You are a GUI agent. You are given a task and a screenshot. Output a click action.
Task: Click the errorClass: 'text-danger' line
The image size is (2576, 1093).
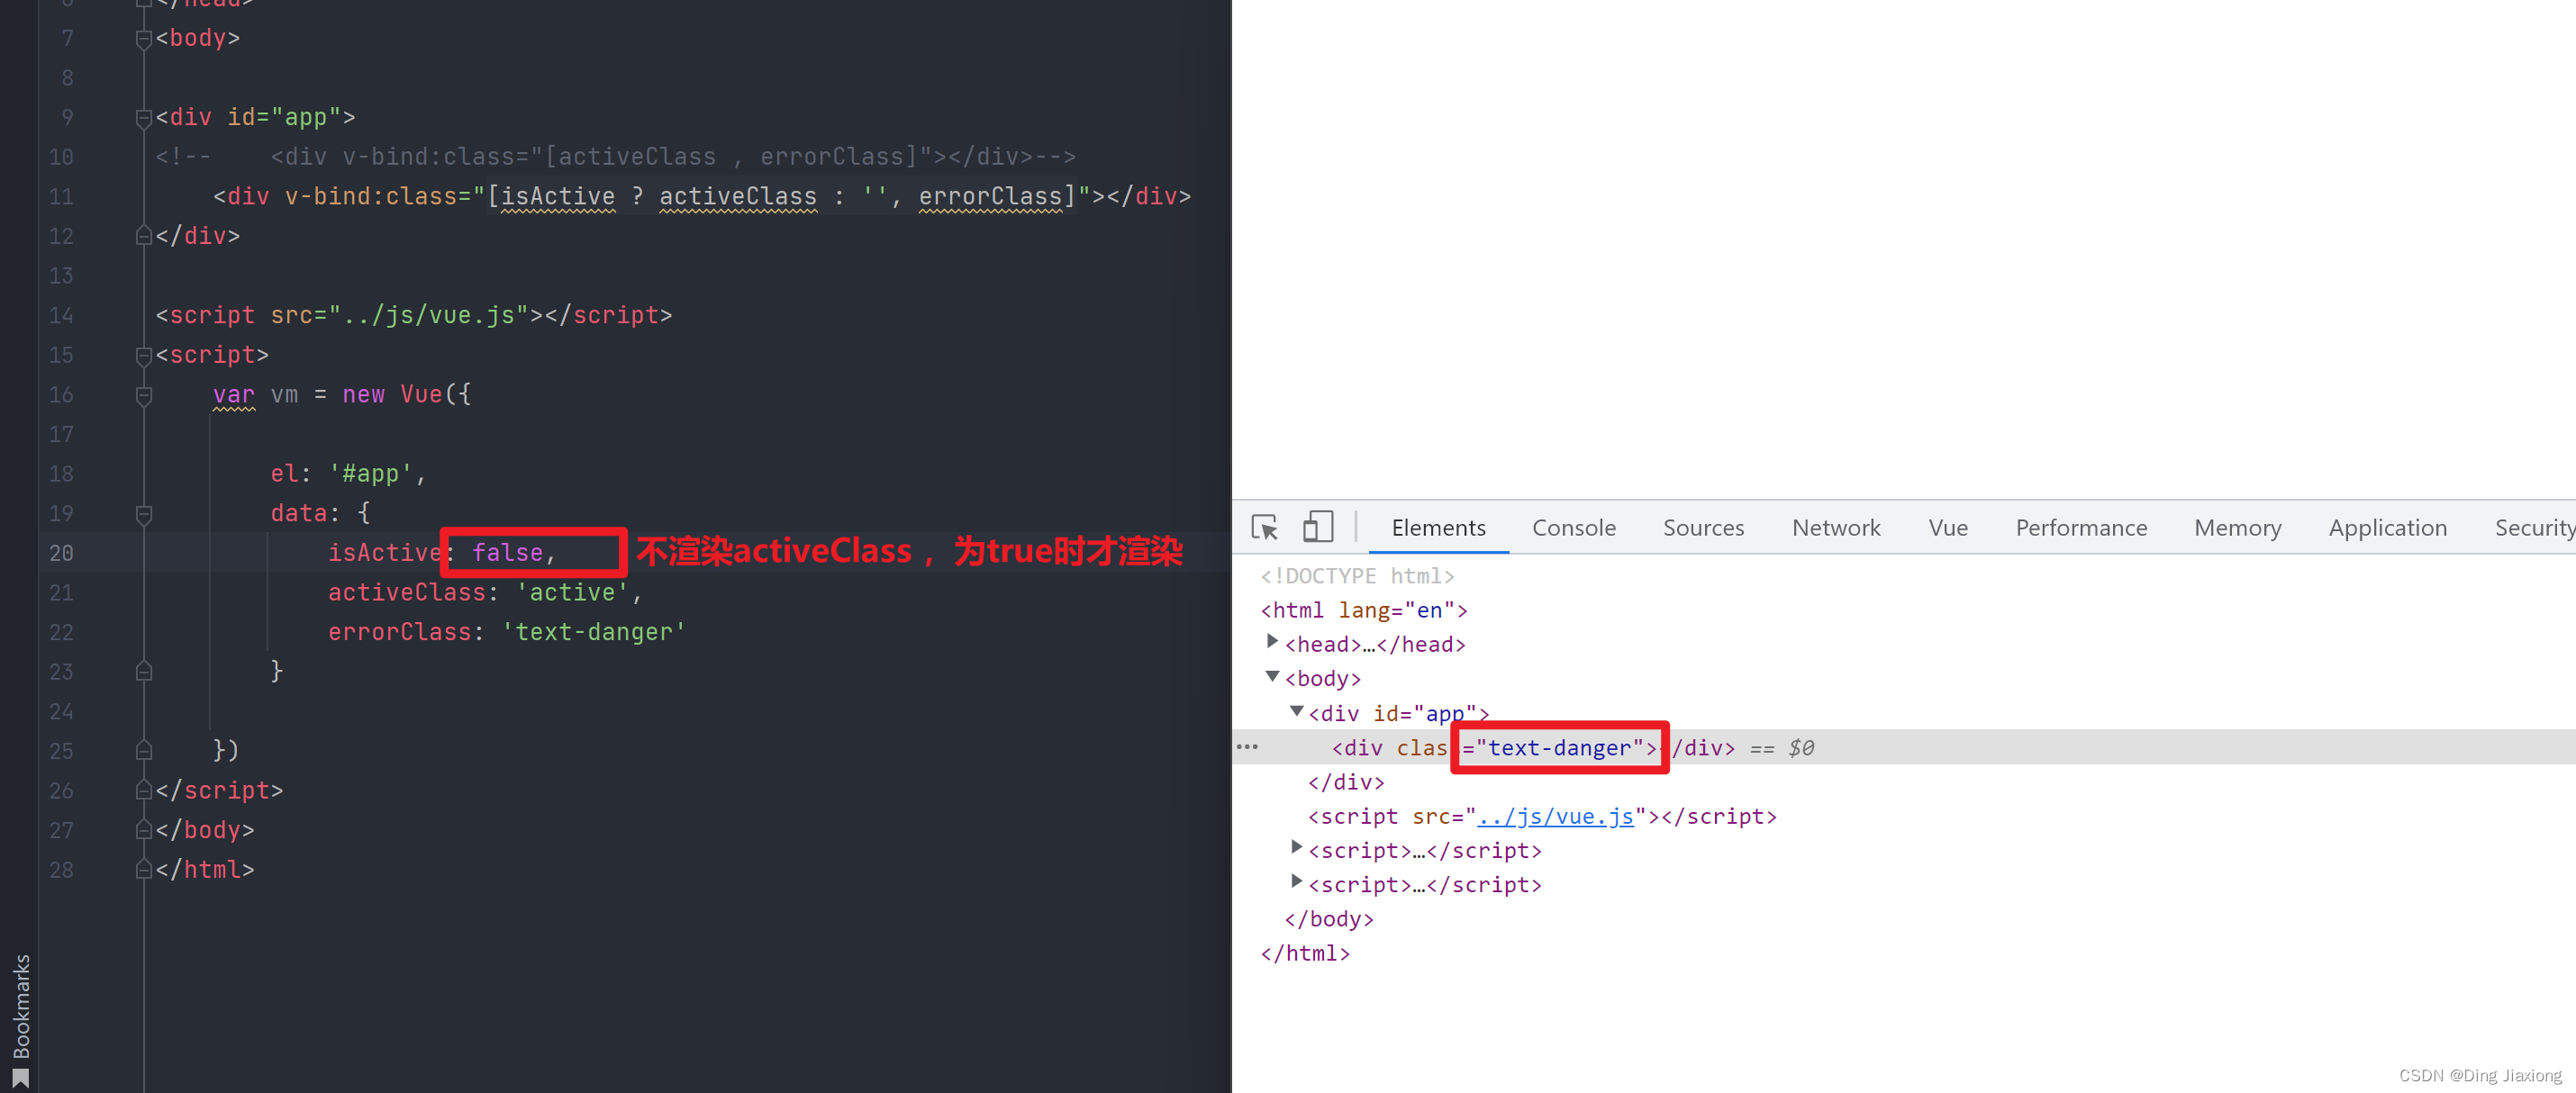pyautogui.click(x=507, y=632)
